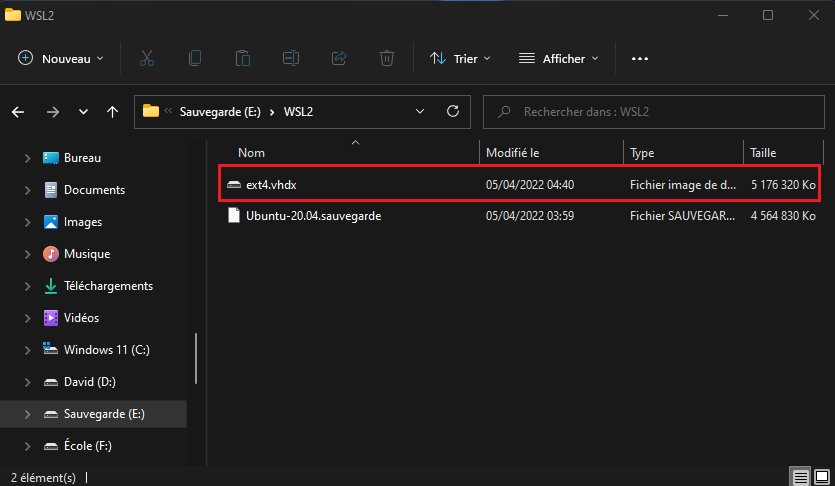Click Sauvegarde (E:) in address bar
Viewport: 835px width, 486px height.
(220, 112)
